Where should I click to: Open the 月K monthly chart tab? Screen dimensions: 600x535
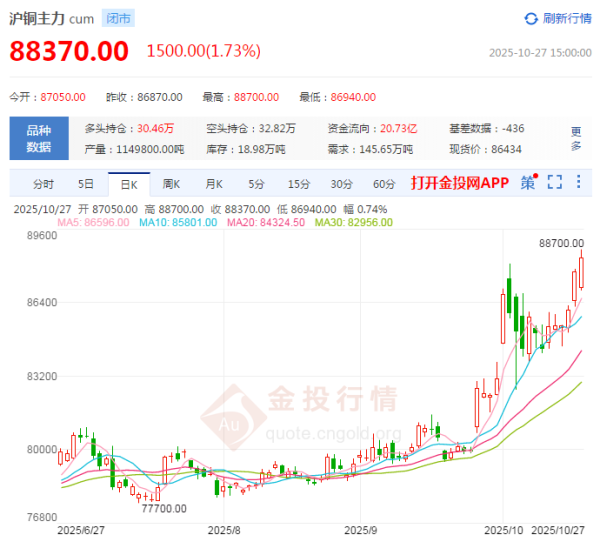(x=214, y=184)
